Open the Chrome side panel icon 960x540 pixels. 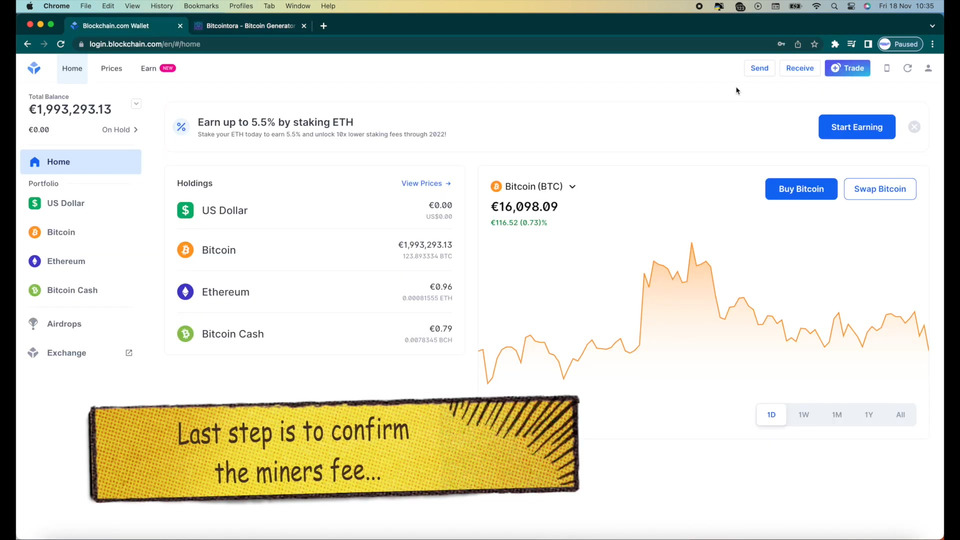[x=868, y=44]
